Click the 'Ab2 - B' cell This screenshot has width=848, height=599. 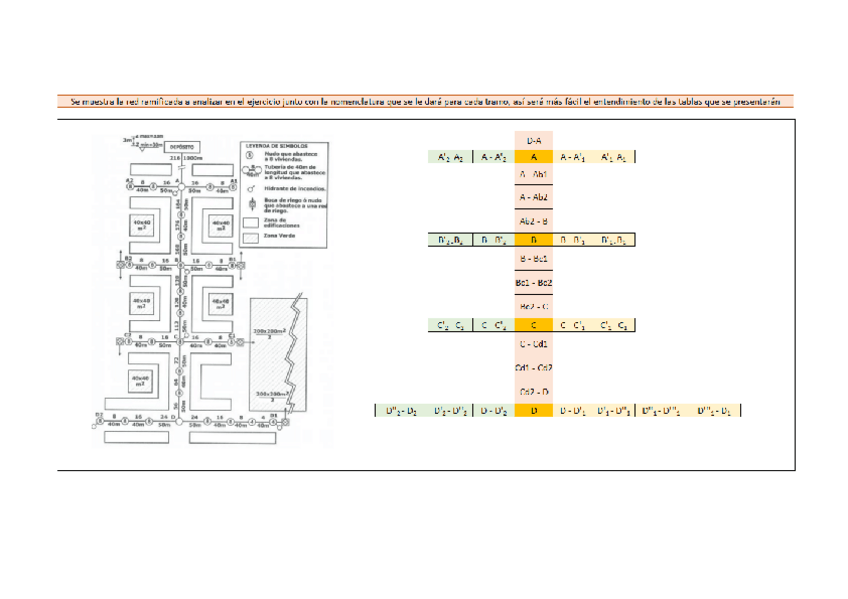[x=533, y=221]
